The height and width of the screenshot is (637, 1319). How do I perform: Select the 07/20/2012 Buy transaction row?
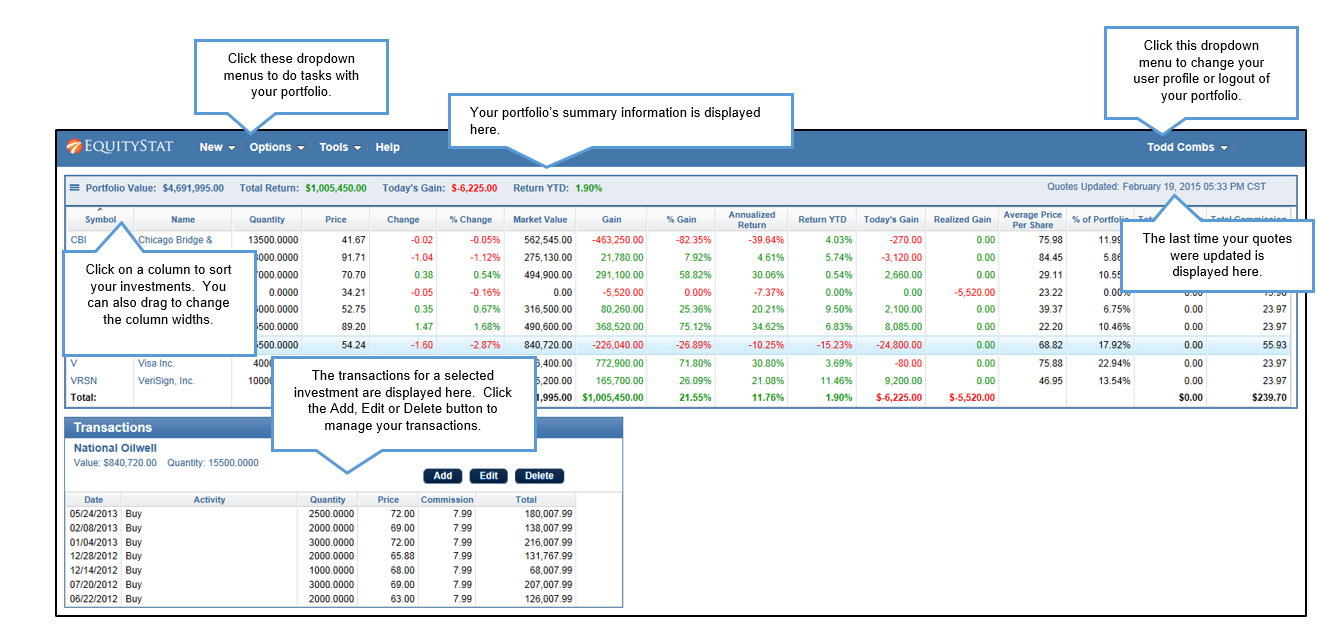(320, 584)
